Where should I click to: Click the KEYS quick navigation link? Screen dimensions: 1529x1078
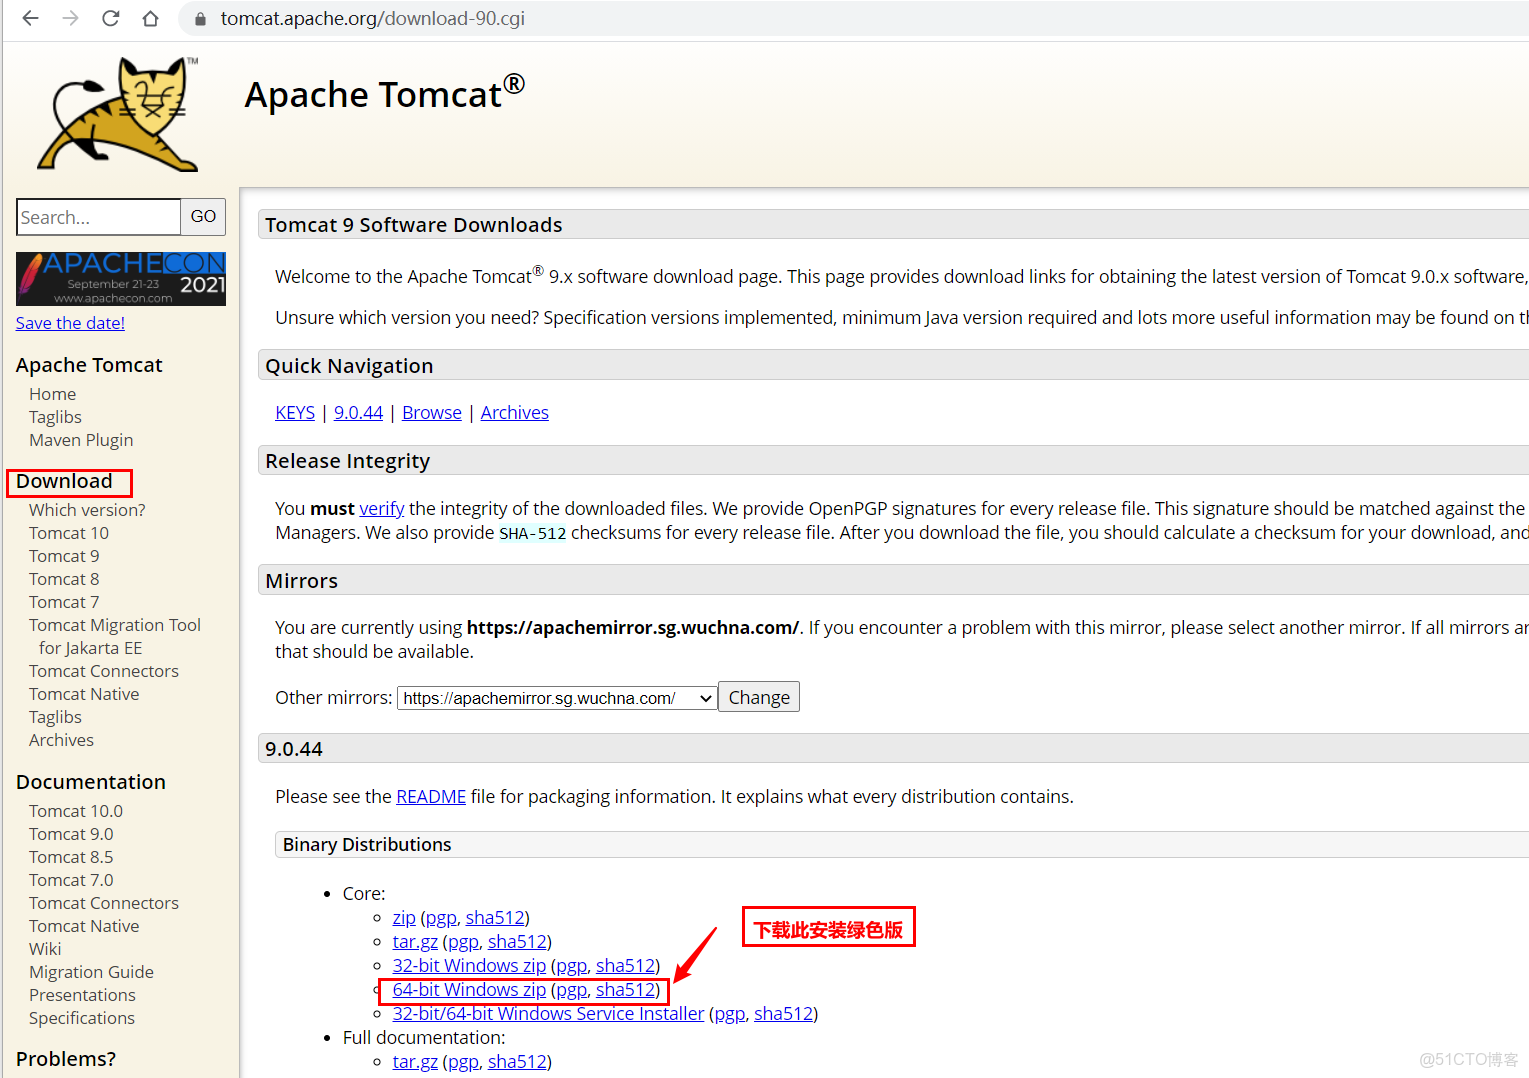click(295, 412)
